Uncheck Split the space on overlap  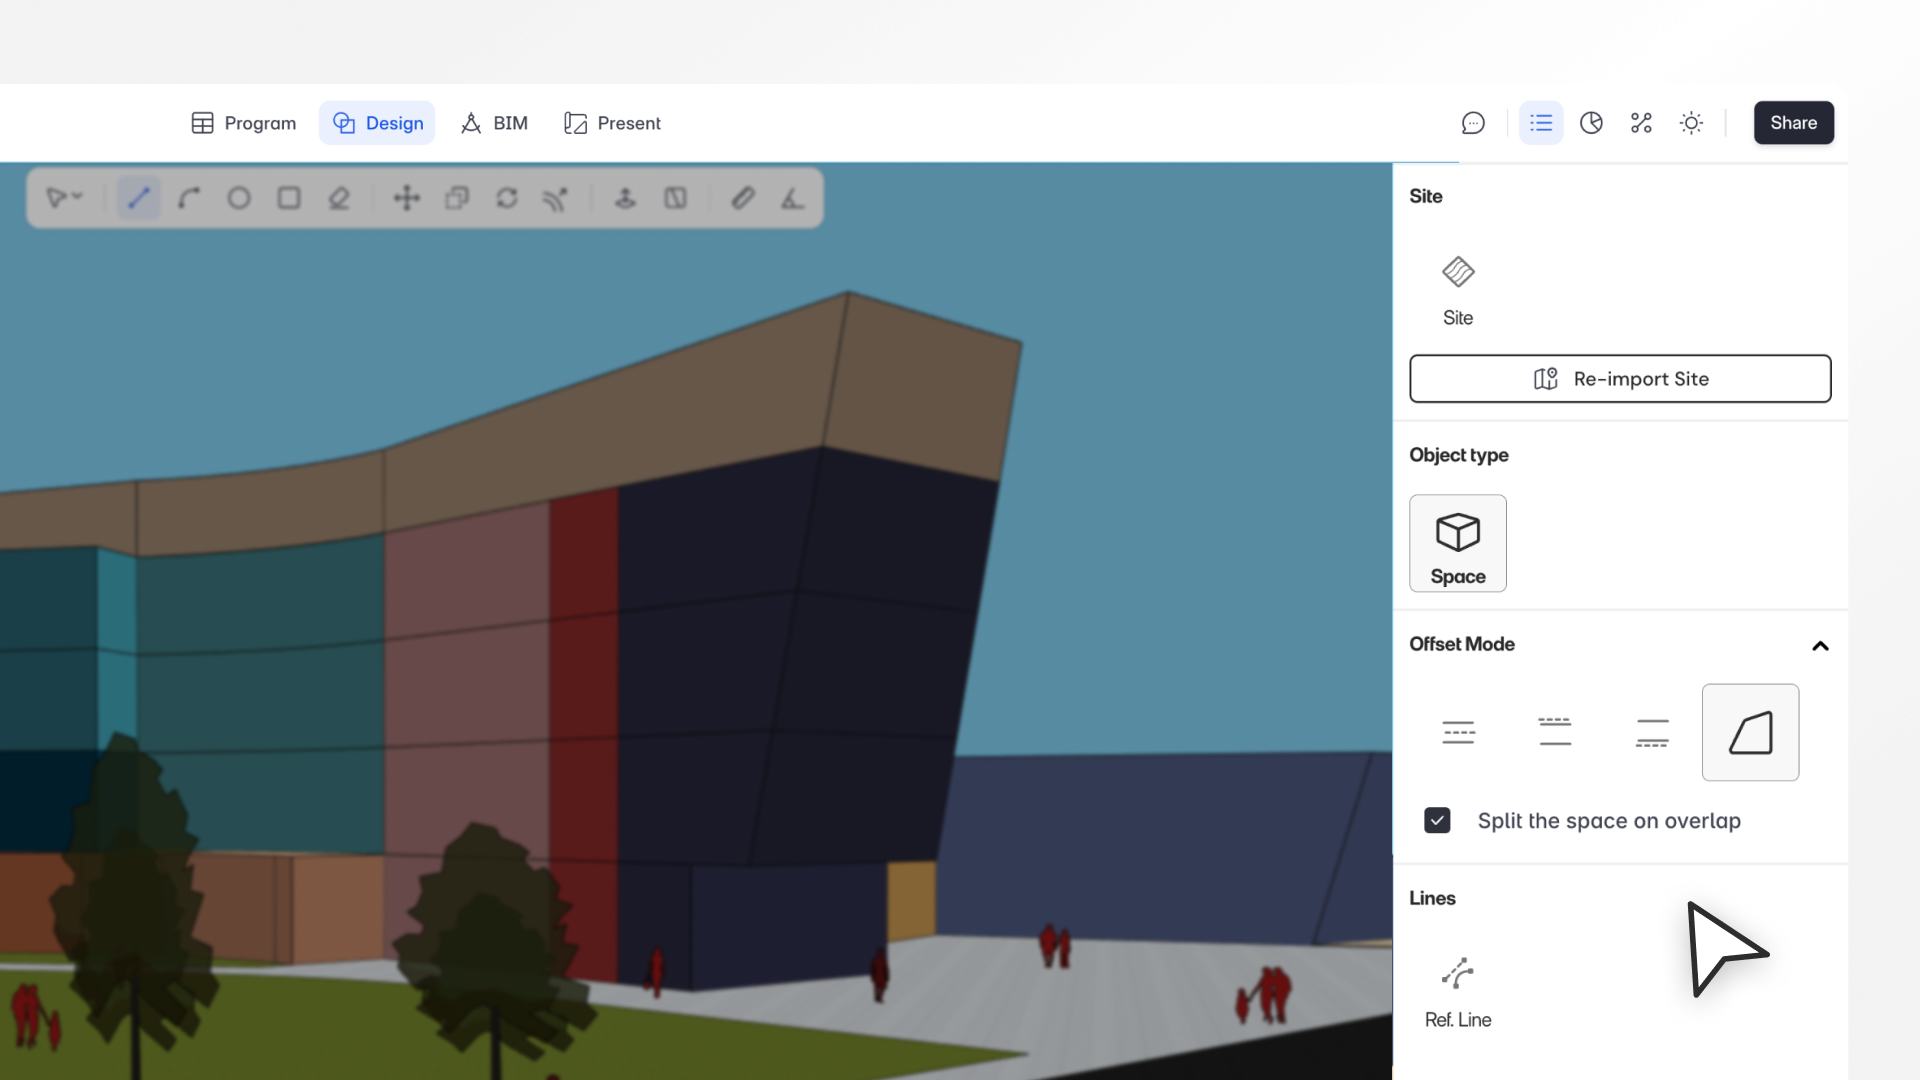pos(1437,820)
